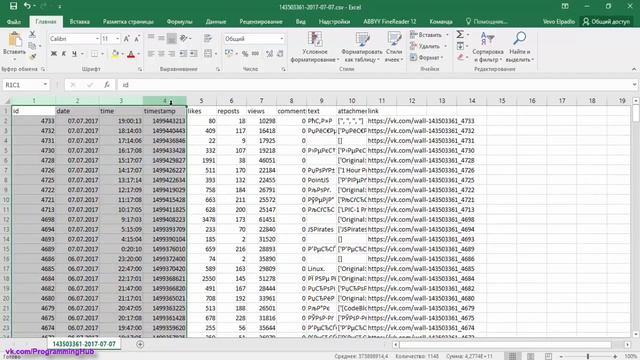This screenshot has width=640, height=360.
Task: Click the zoom slider in status bar
Action: (588, 356)
